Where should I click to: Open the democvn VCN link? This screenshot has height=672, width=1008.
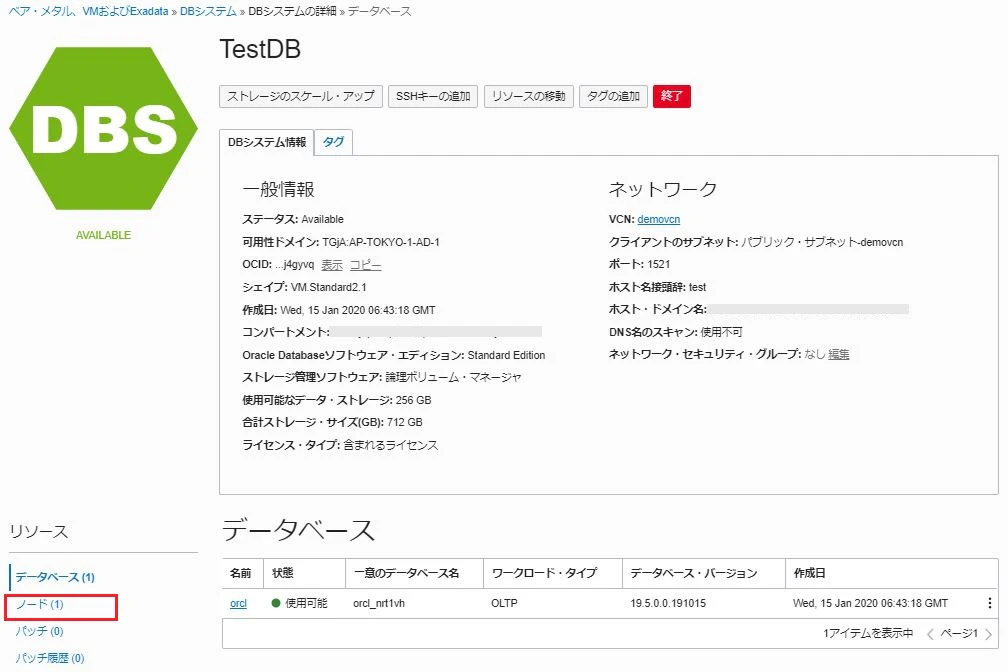tap(658, 219)
